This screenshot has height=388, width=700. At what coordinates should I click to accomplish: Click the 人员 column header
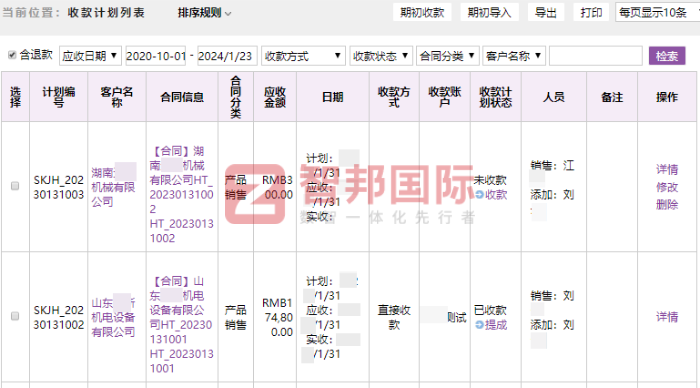click(554, 97)
